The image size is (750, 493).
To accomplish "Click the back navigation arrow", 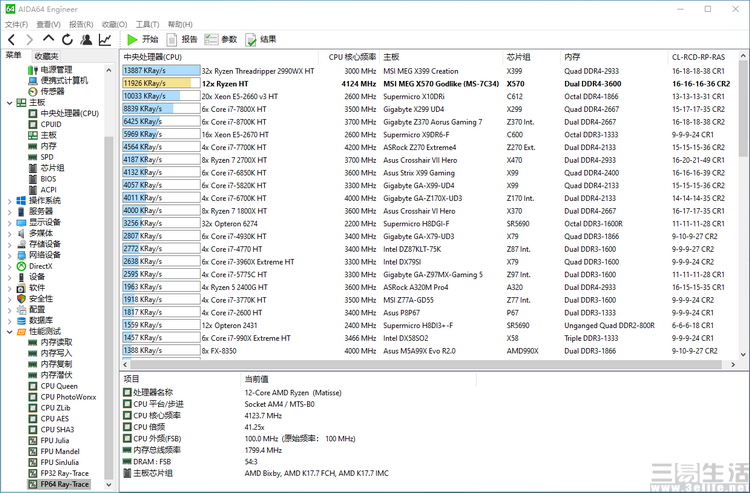I will click(x=13, y=40).
